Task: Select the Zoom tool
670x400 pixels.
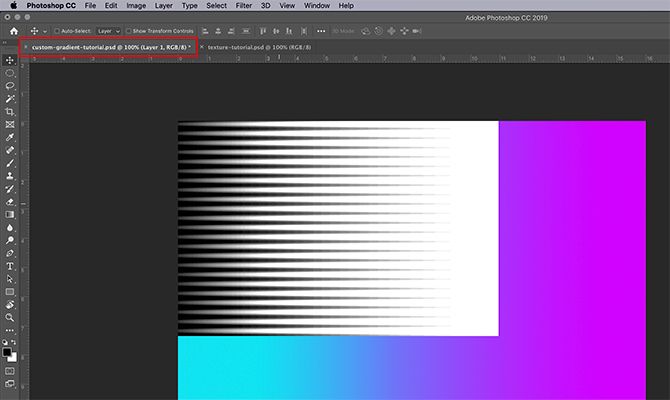Action: (10, 318)
